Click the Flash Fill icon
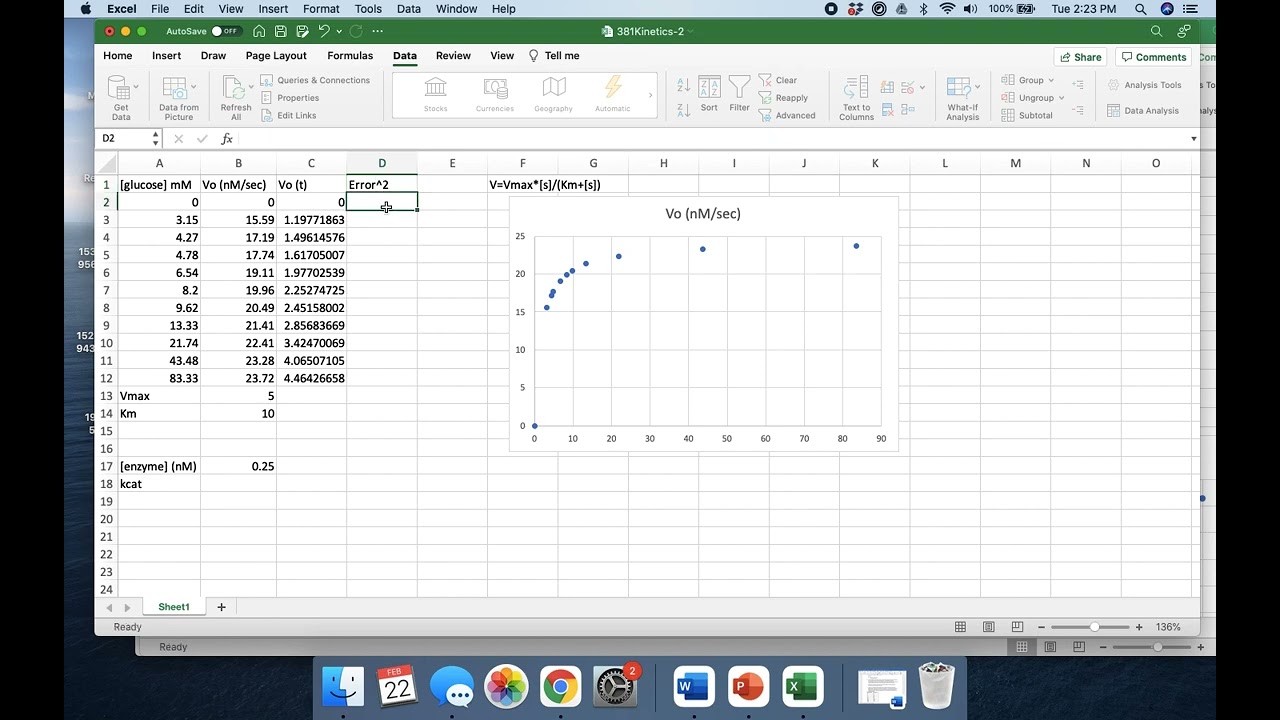Screen dimensions: 1280x720 click(887, 87)
